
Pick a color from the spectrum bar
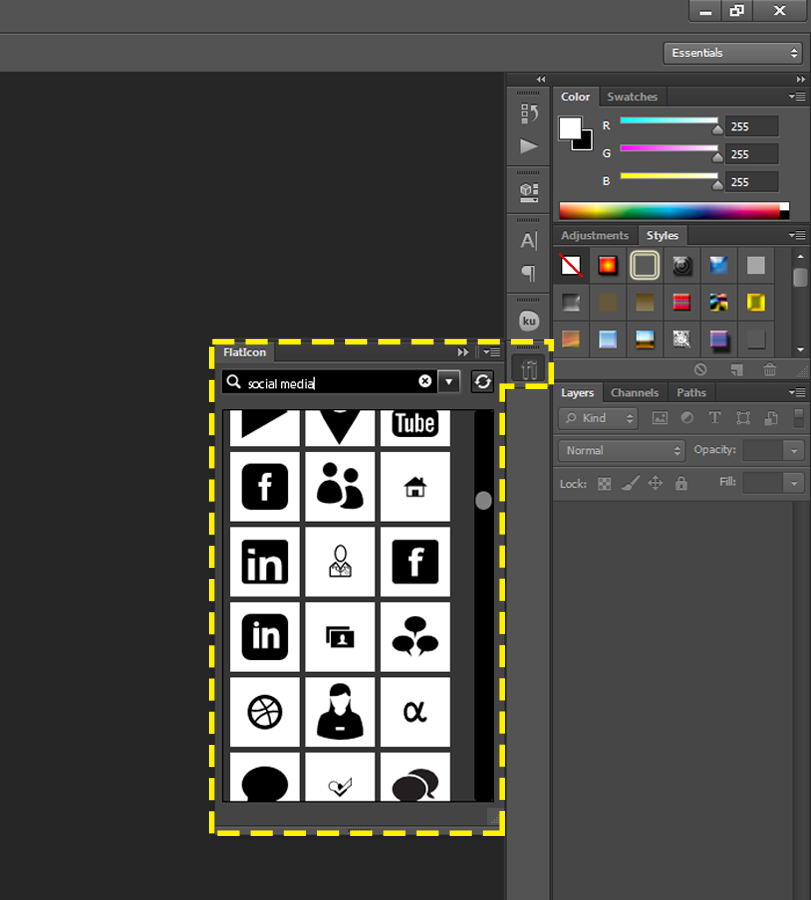(670, 210)
